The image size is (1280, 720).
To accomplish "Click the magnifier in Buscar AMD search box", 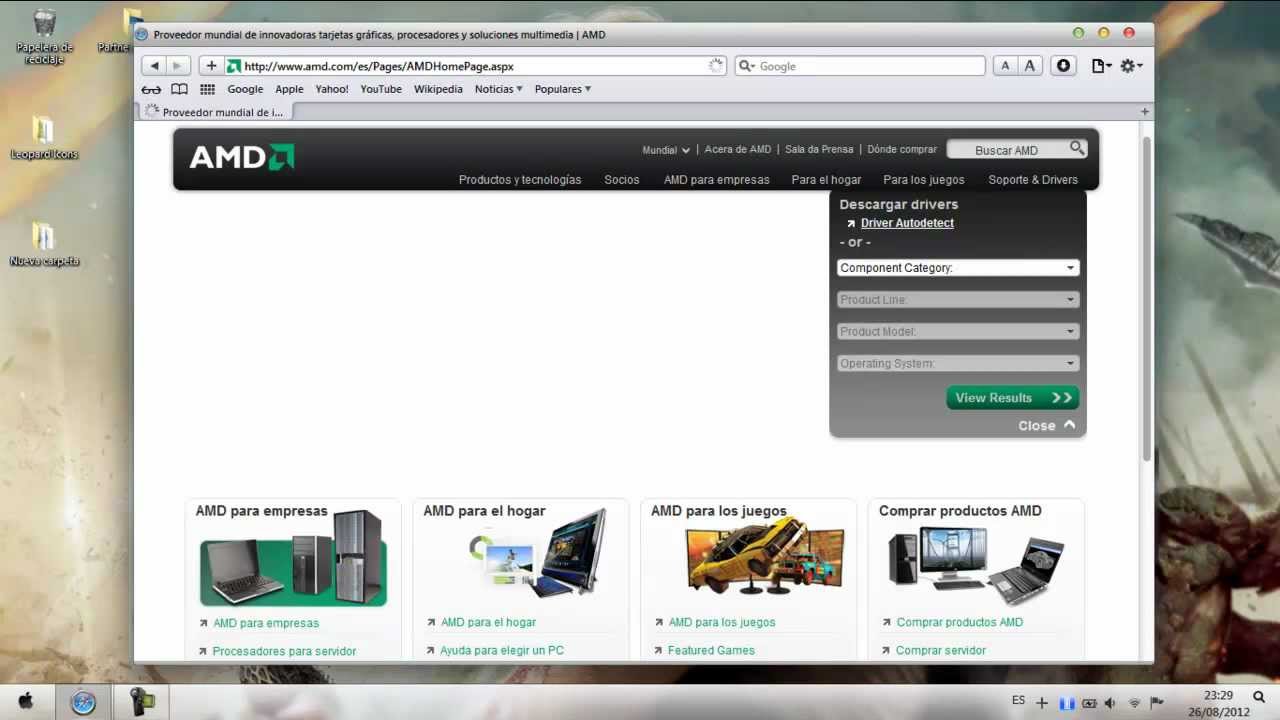I will tap(1077, 148).
